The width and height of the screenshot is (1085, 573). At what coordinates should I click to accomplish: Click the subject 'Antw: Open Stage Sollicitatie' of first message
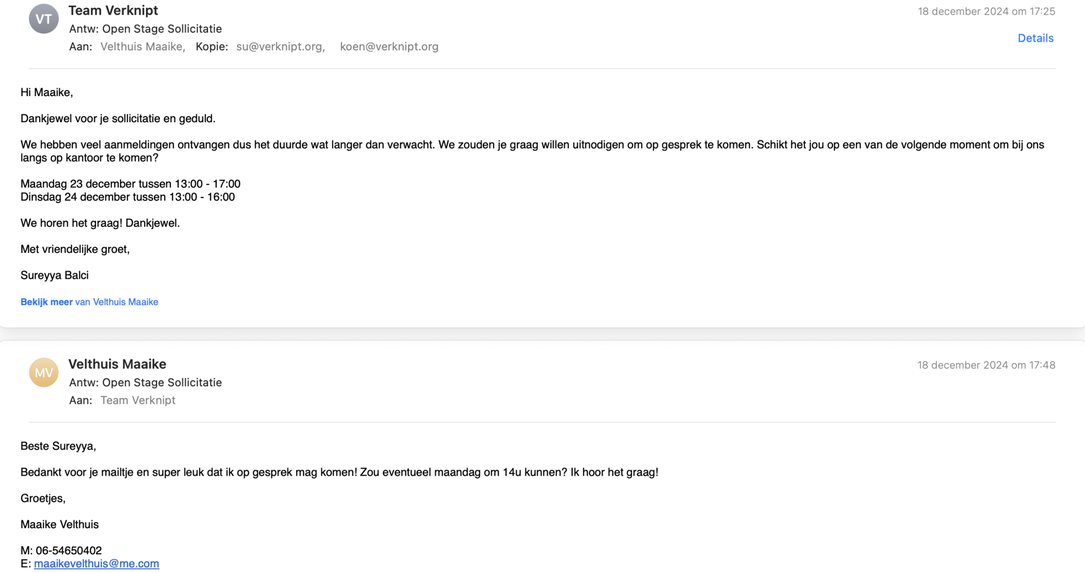tap(145, 28)
